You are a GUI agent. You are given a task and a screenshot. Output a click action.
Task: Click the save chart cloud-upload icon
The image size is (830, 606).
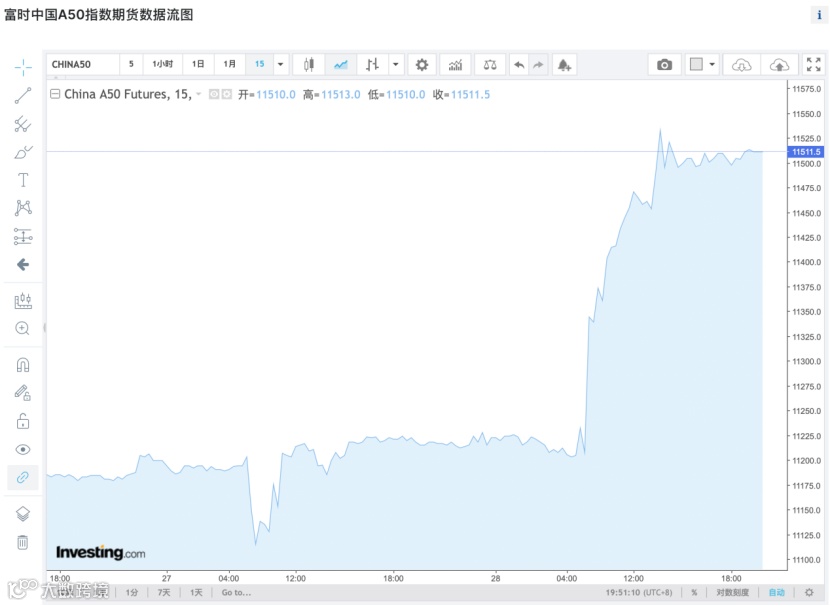tap(779, 65)
